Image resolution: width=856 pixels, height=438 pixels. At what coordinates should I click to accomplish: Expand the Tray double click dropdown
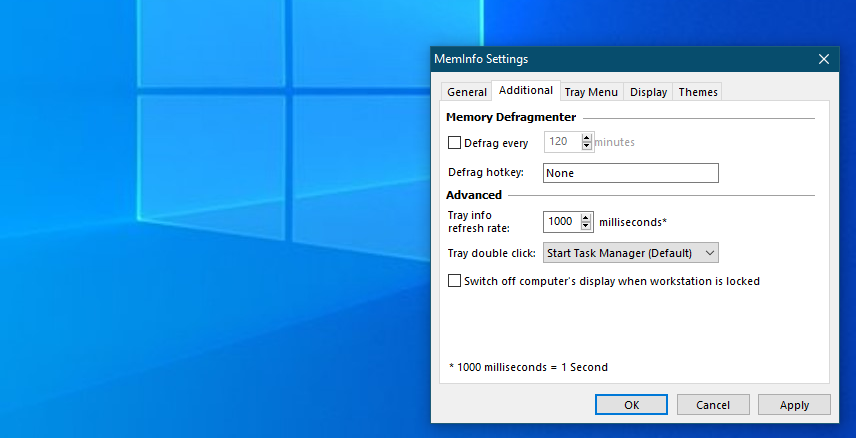coord(631,253)
